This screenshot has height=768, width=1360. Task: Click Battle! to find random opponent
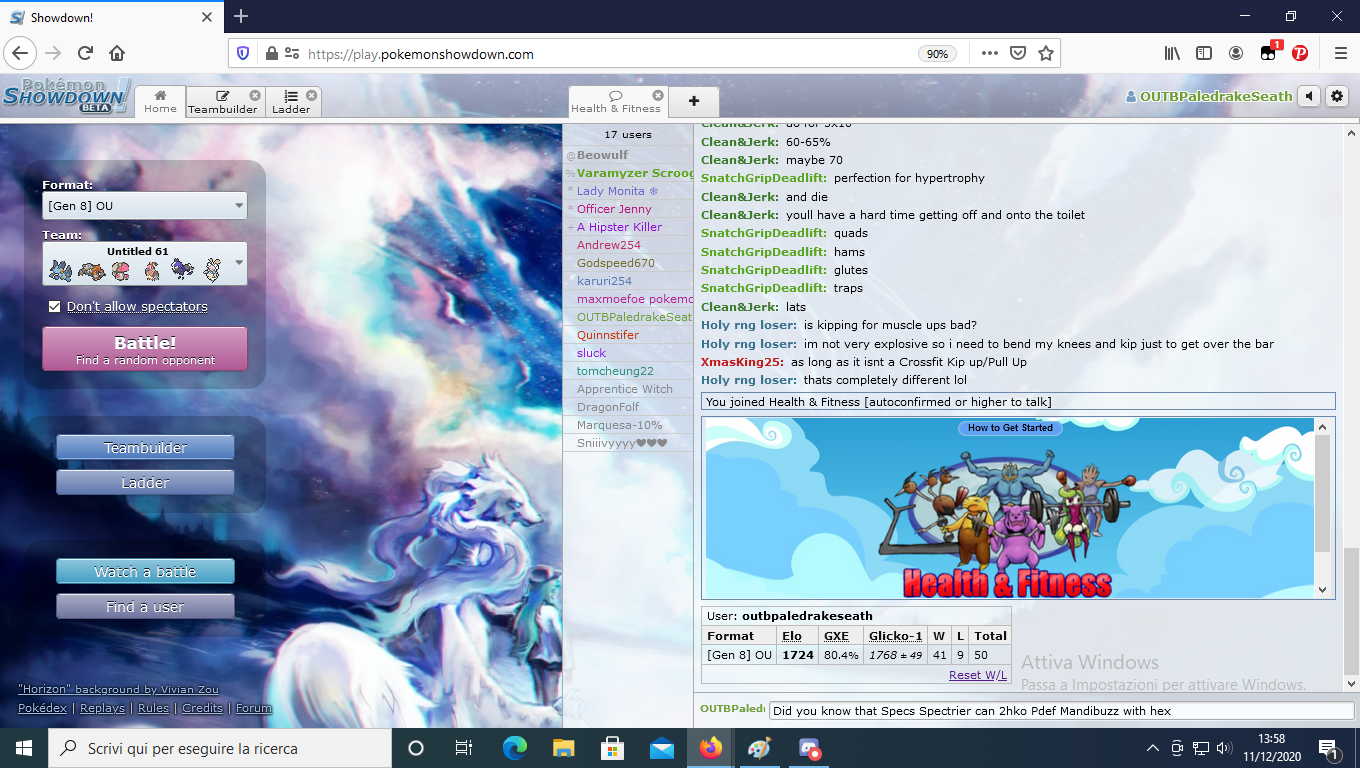point(145,349)
